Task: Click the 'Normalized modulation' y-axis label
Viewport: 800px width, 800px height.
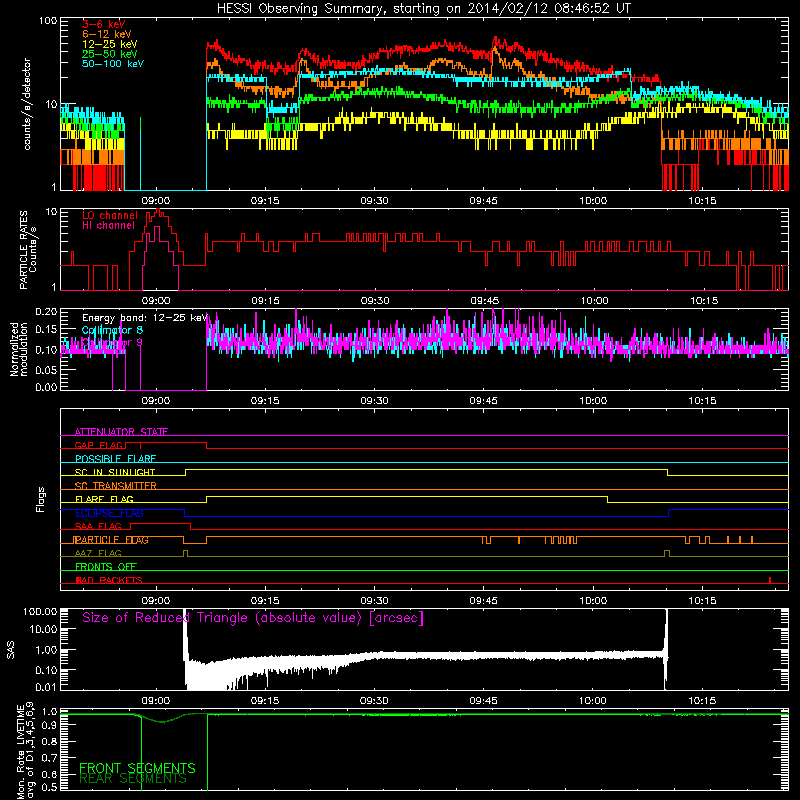Action: click(x=19, y=349)
